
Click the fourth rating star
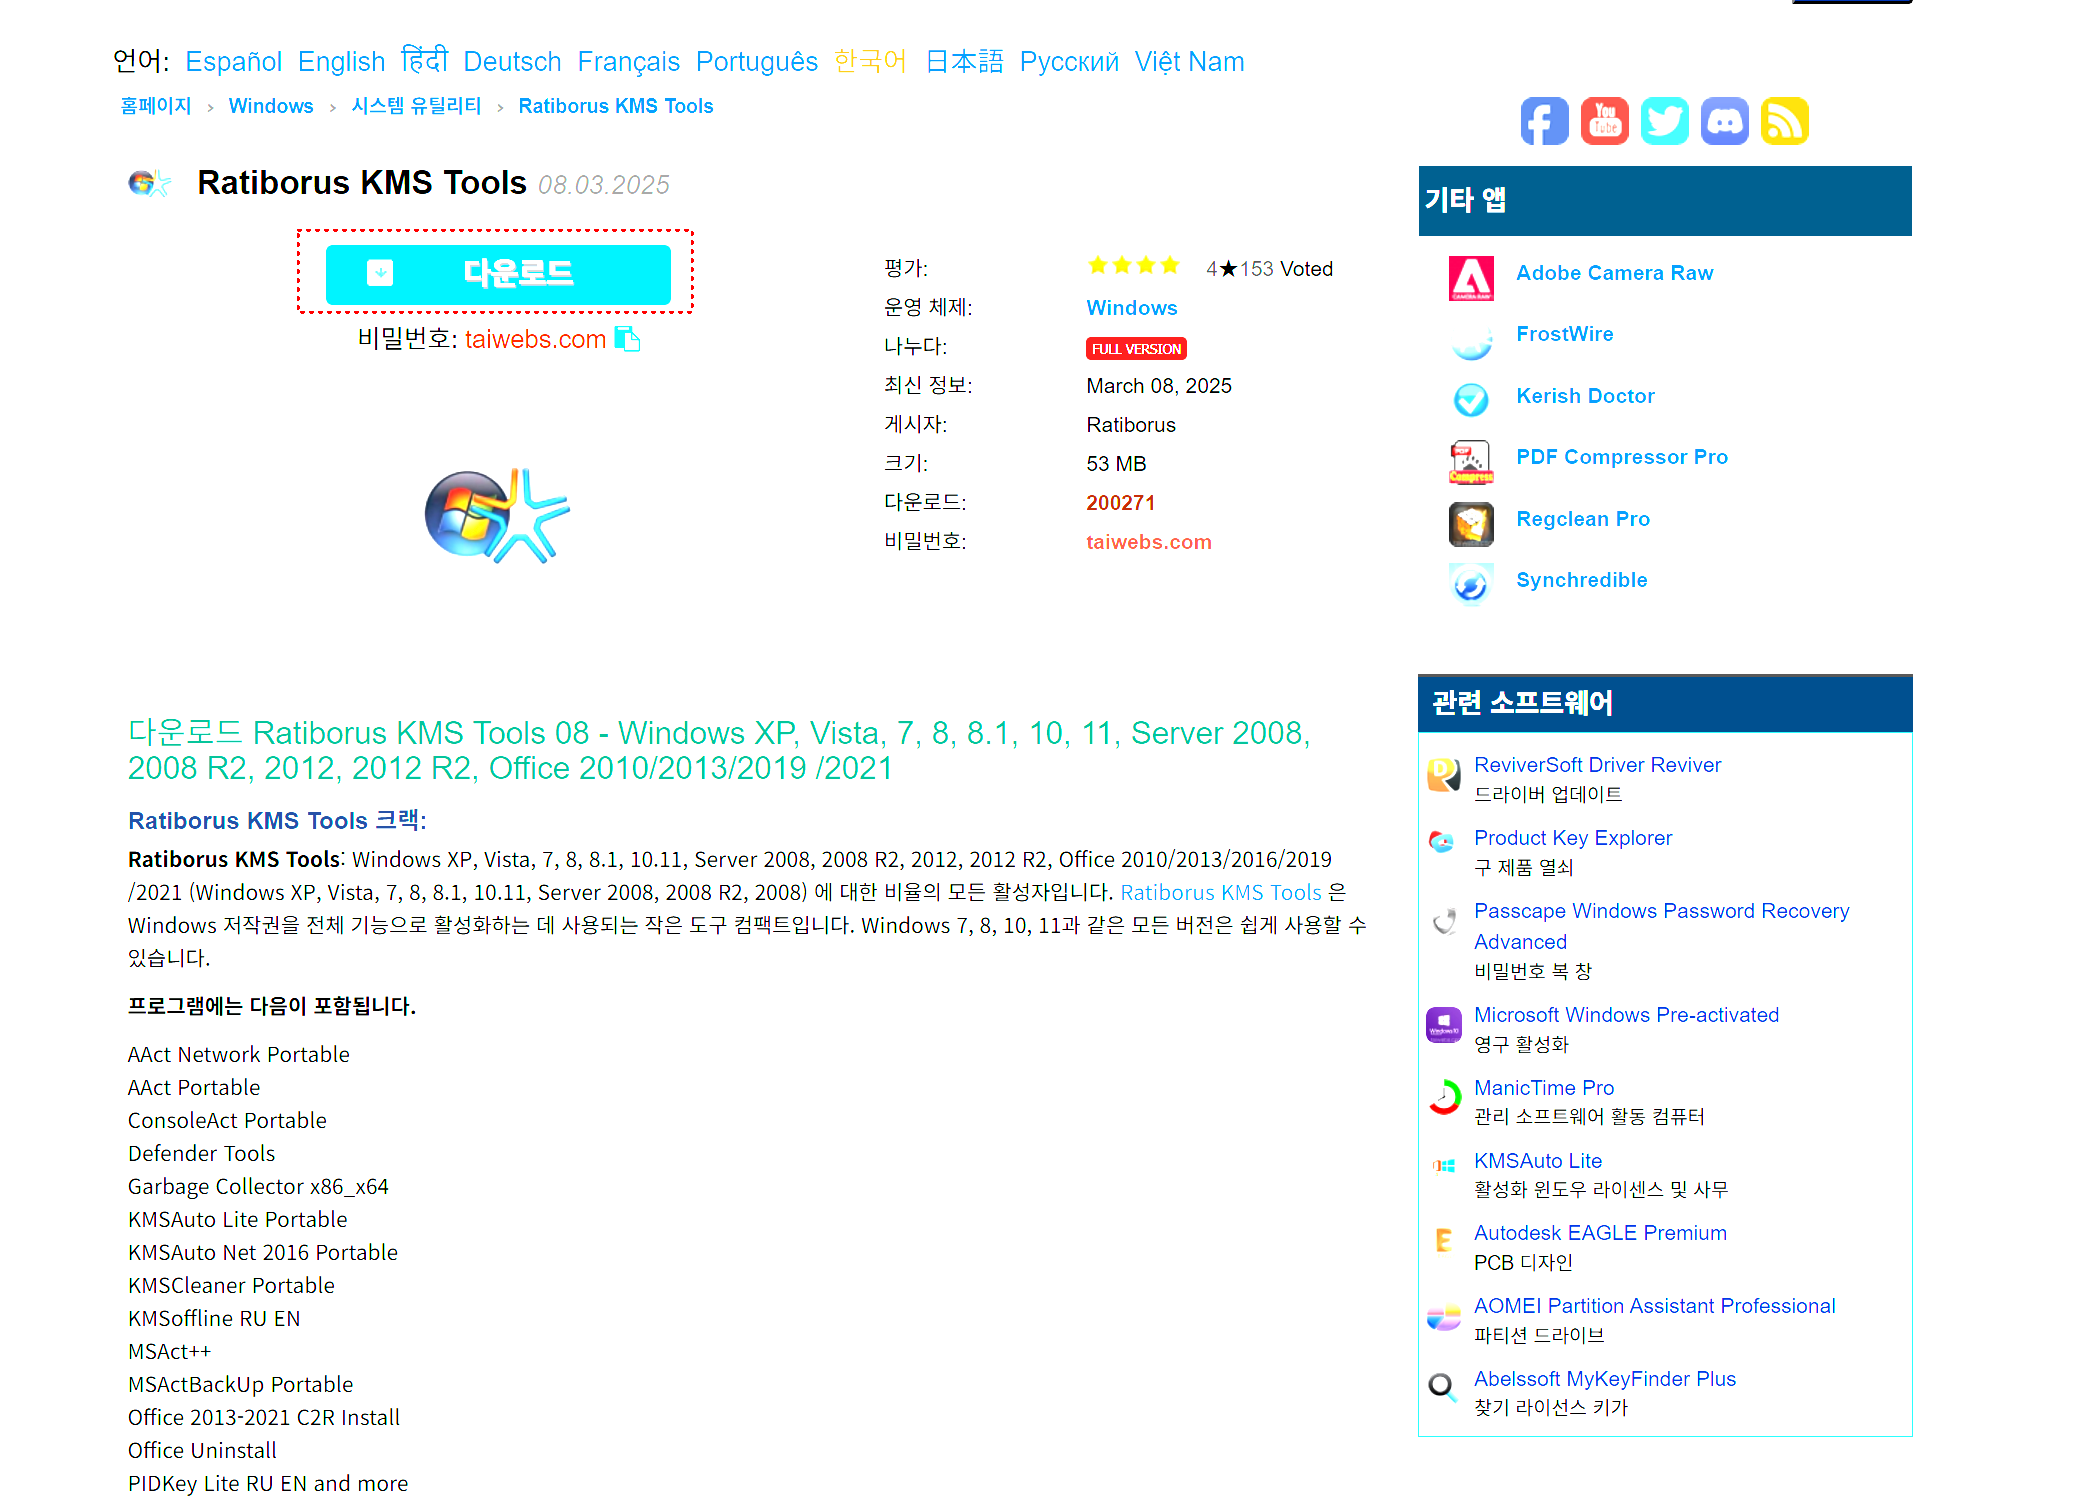[x=1172, y=265]
